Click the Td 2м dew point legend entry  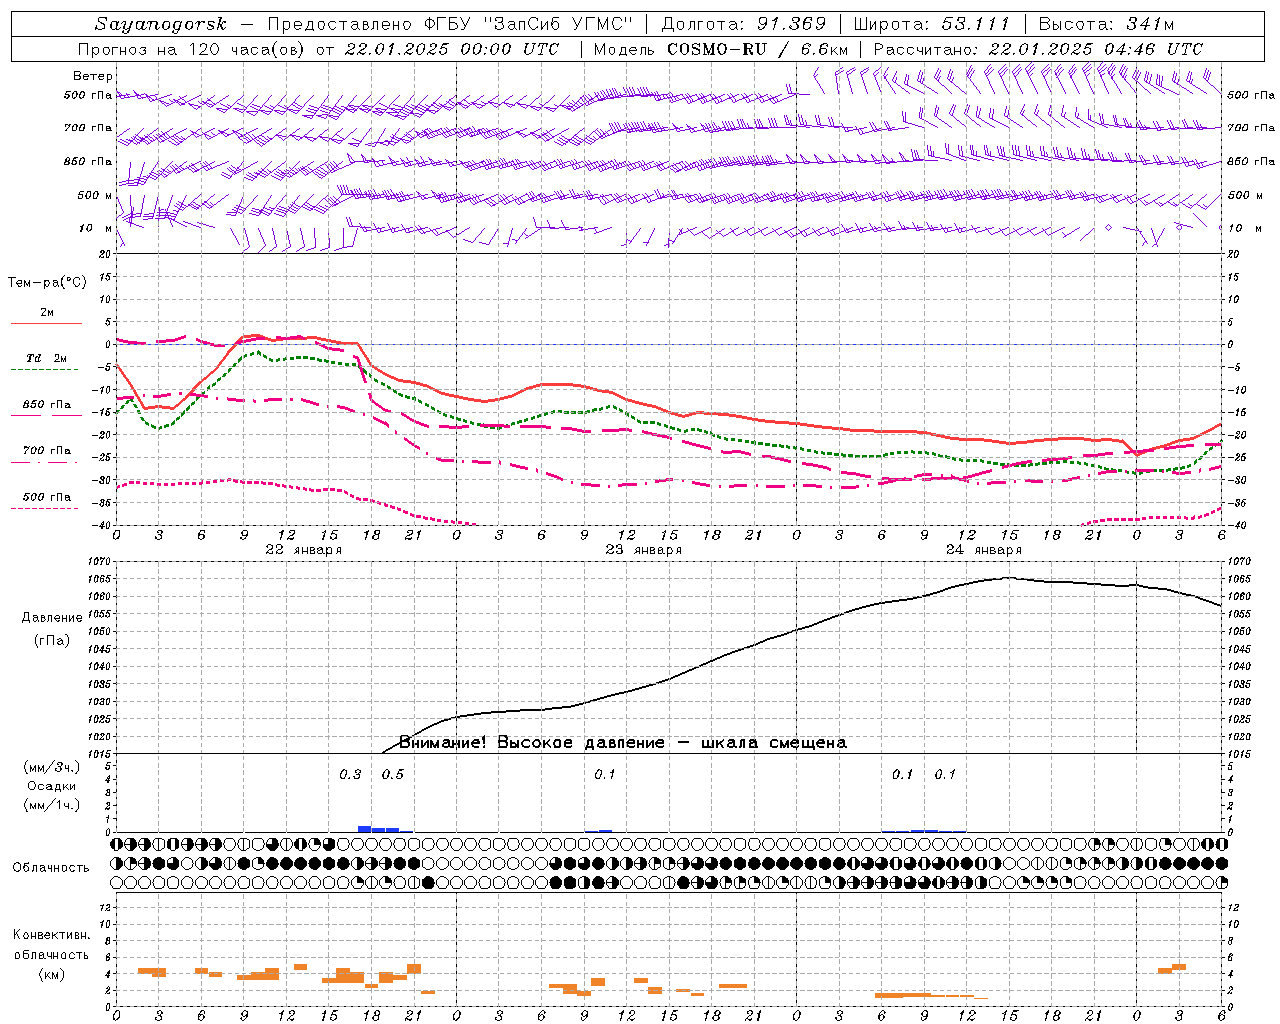46,358
